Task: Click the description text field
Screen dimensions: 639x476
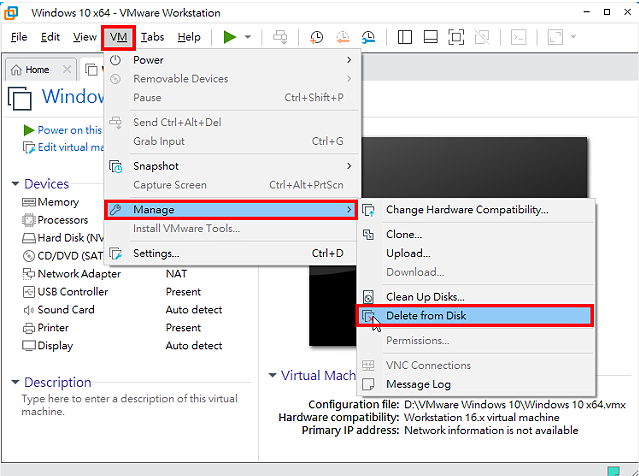Action: click(x=130, y=405)
